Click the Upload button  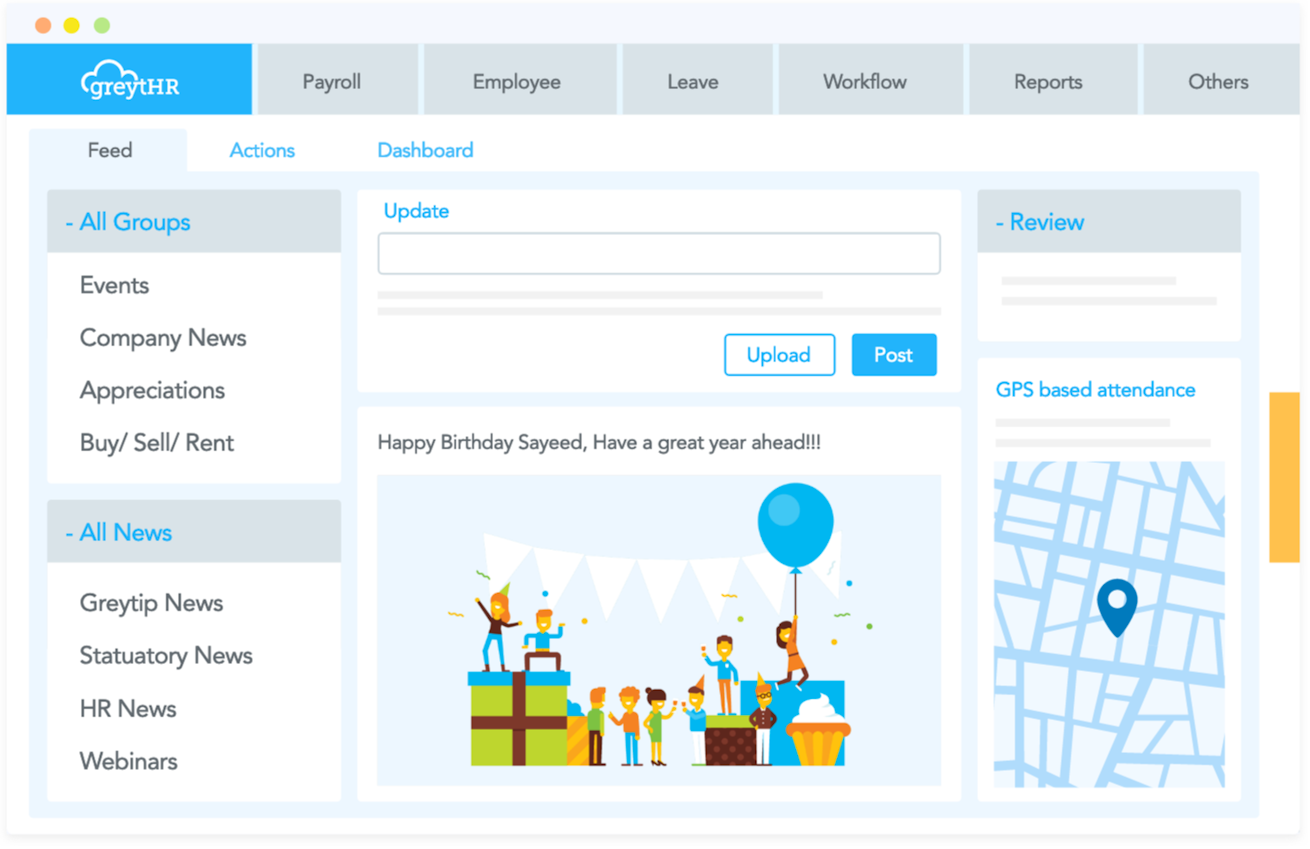[x=780, y=355]
